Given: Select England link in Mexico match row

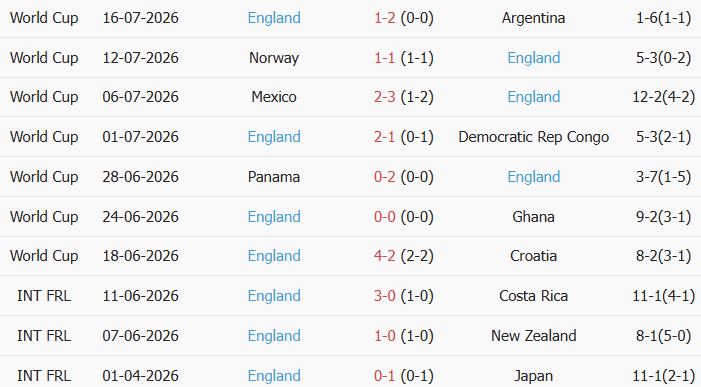Looking at the screenshot, I should pyautogui.click(x=534, y=97).
